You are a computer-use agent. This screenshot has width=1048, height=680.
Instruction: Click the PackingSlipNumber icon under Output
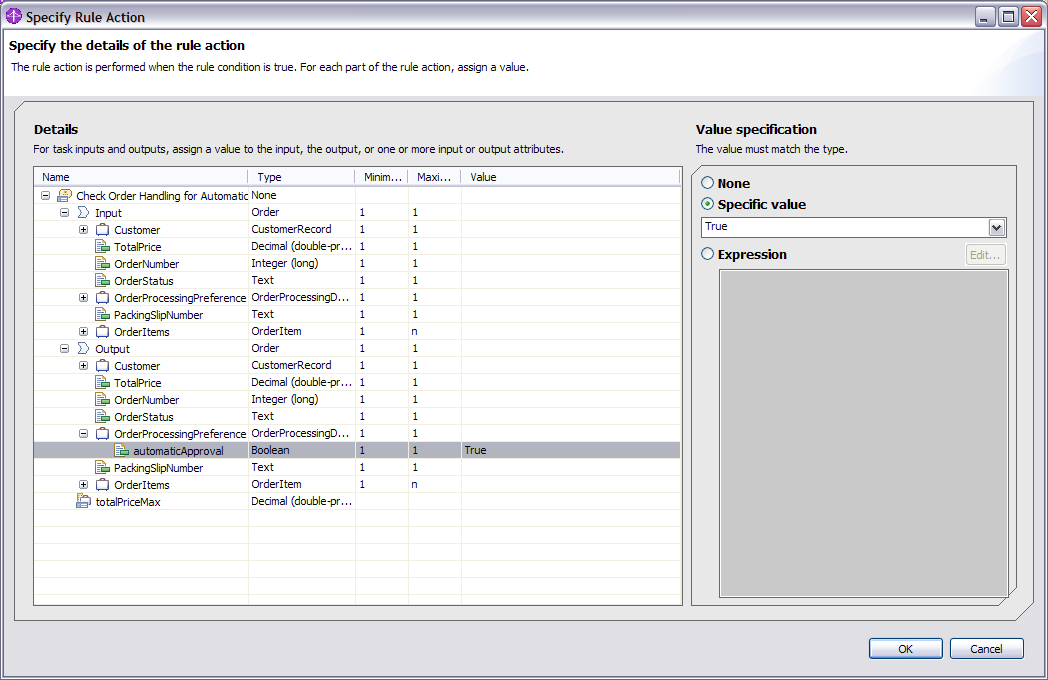tap(102, 468)
